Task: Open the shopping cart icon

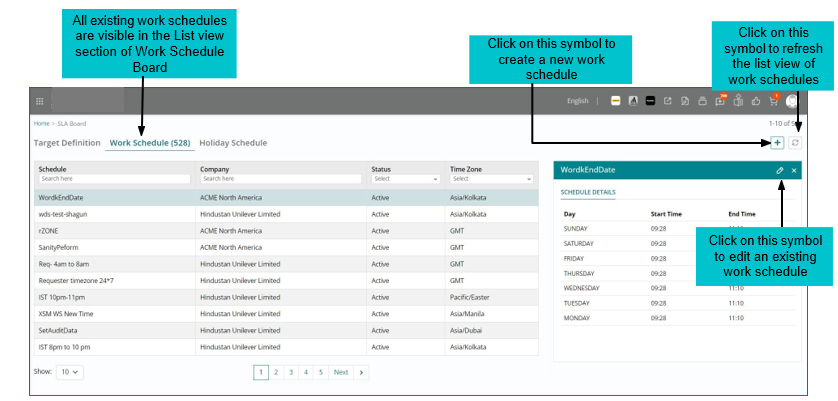Action: pyautogui.click(x=773, y=101)
